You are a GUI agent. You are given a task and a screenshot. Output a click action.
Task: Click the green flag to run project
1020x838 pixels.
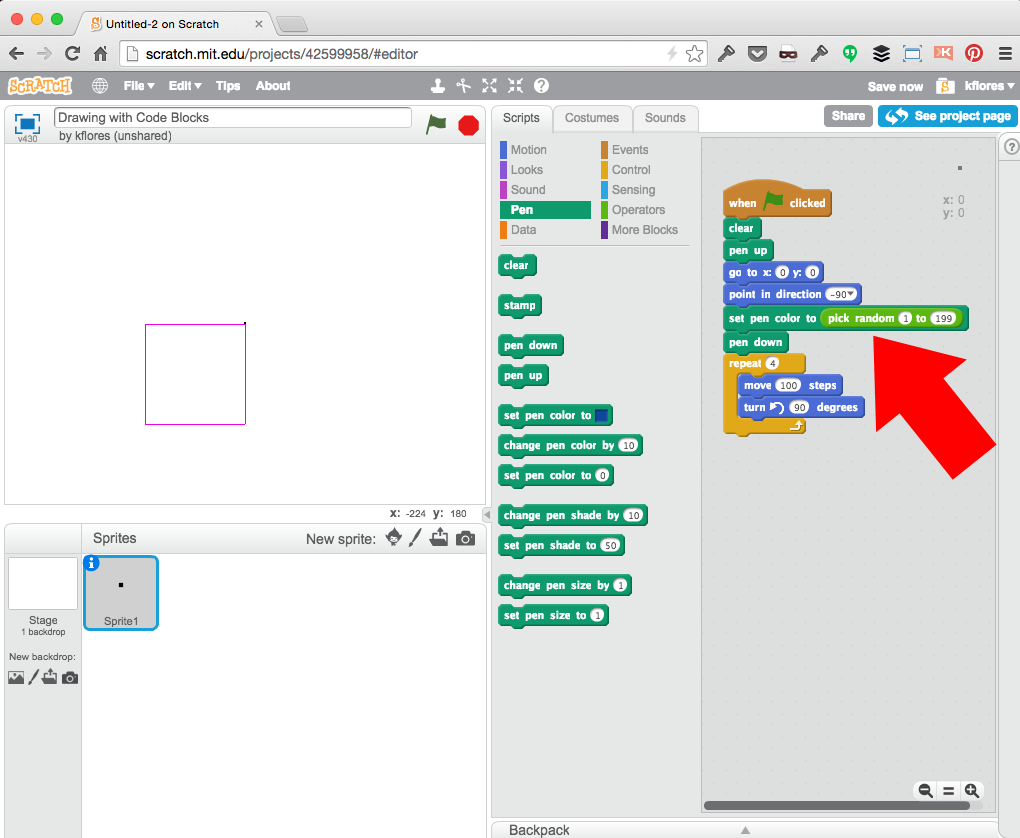click(x=436, y=124)
